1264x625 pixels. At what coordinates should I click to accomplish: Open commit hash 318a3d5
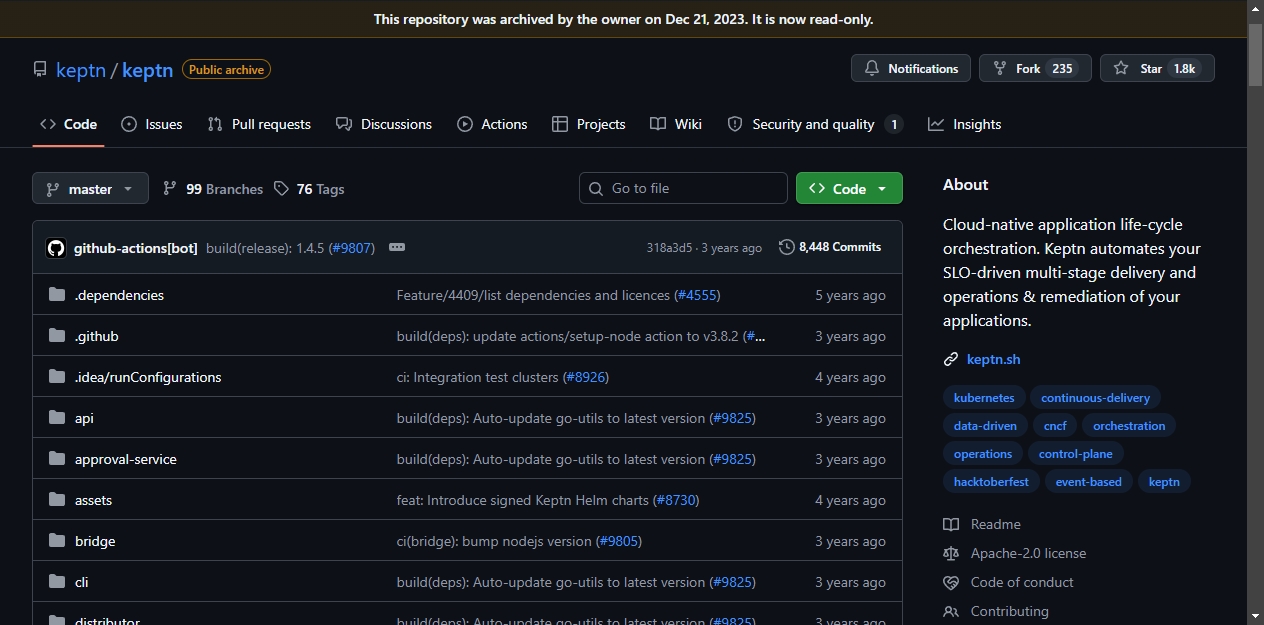pos(669,248)
